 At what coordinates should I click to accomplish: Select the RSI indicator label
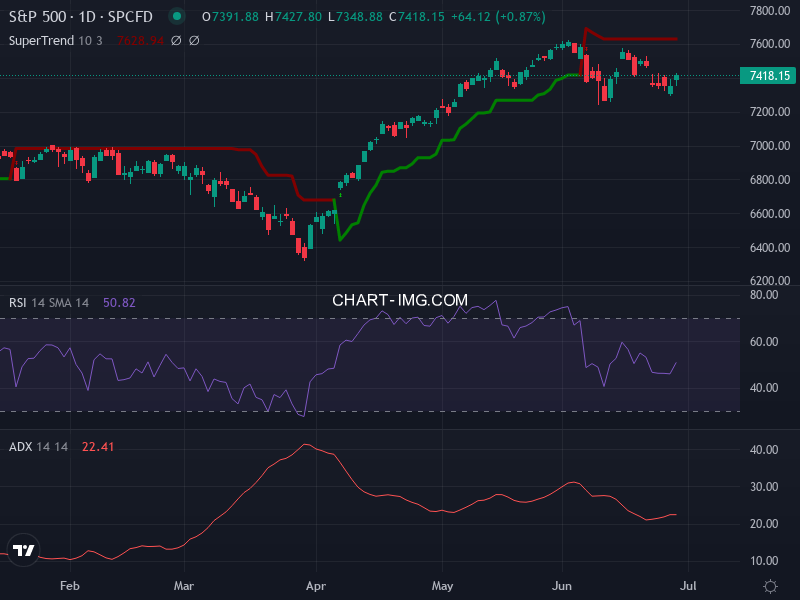pos(17,303)
